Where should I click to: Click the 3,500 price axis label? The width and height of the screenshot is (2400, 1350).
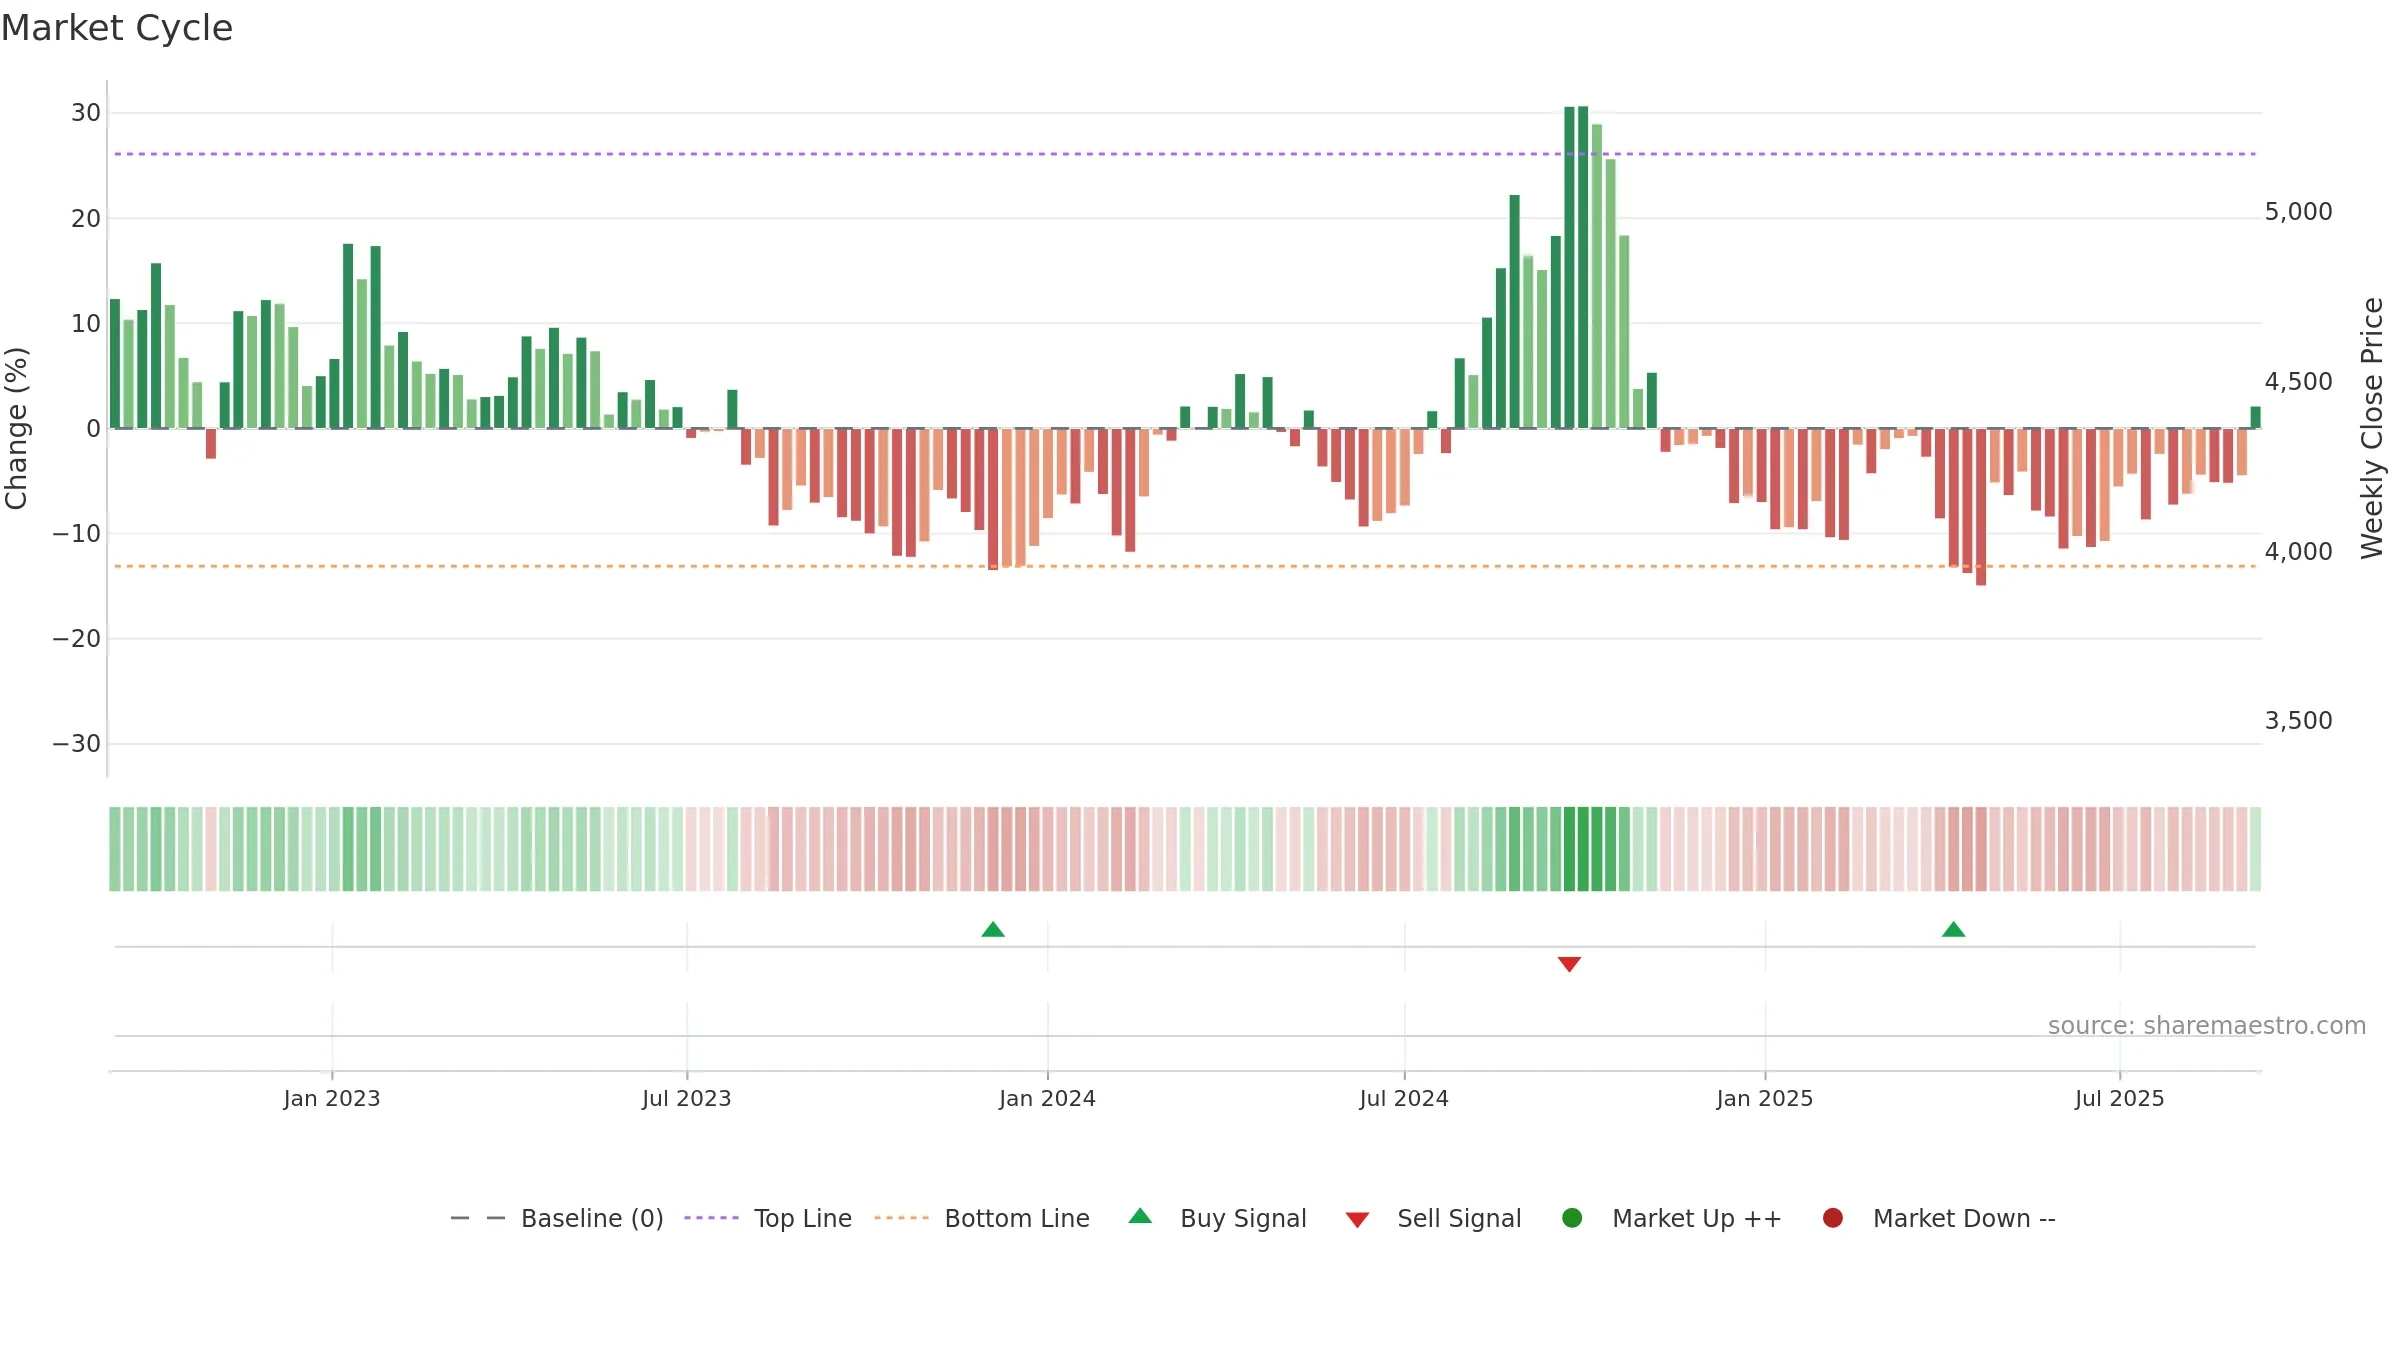(2298, 721)
